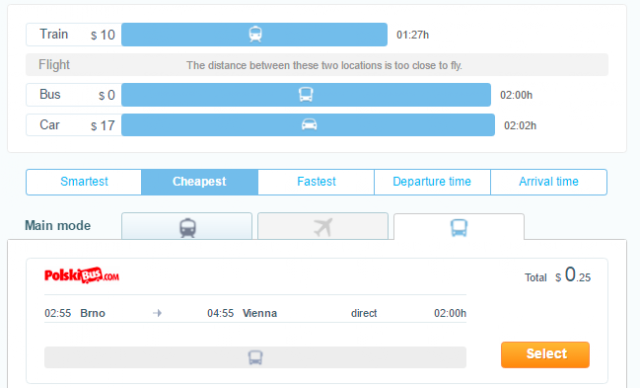Click the Flight too close message row
Screen dimensions: 640x388
[317, 65]
